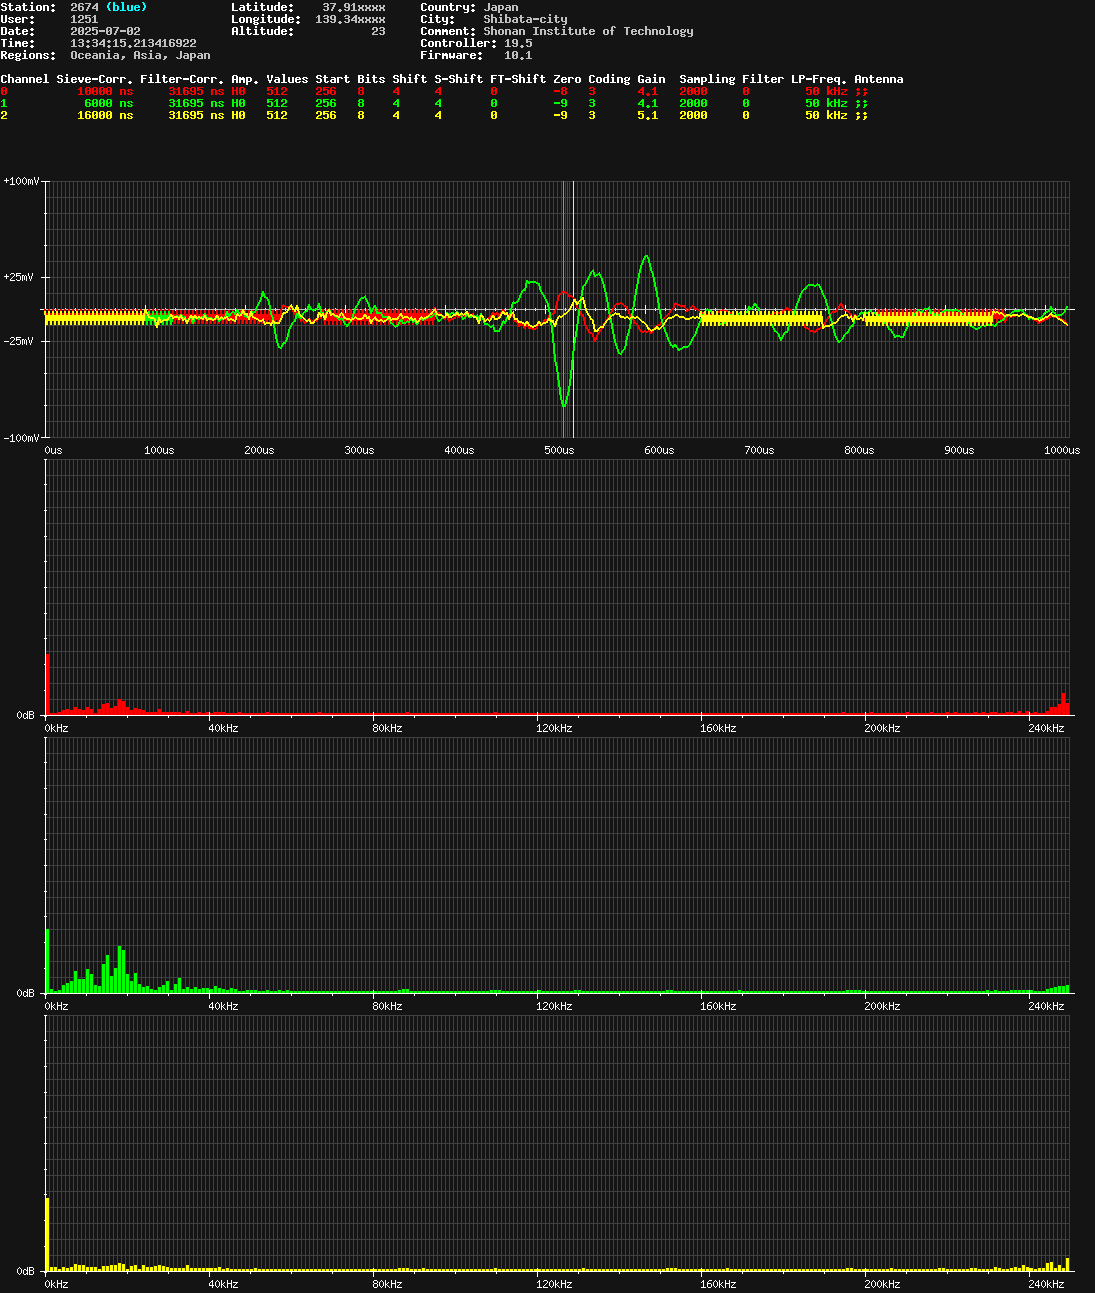Click the comment "Shonan Institute of Technology"
Image resolution: width=1095 pixels, height=1293 pixels.
click(x=588, y=31)
